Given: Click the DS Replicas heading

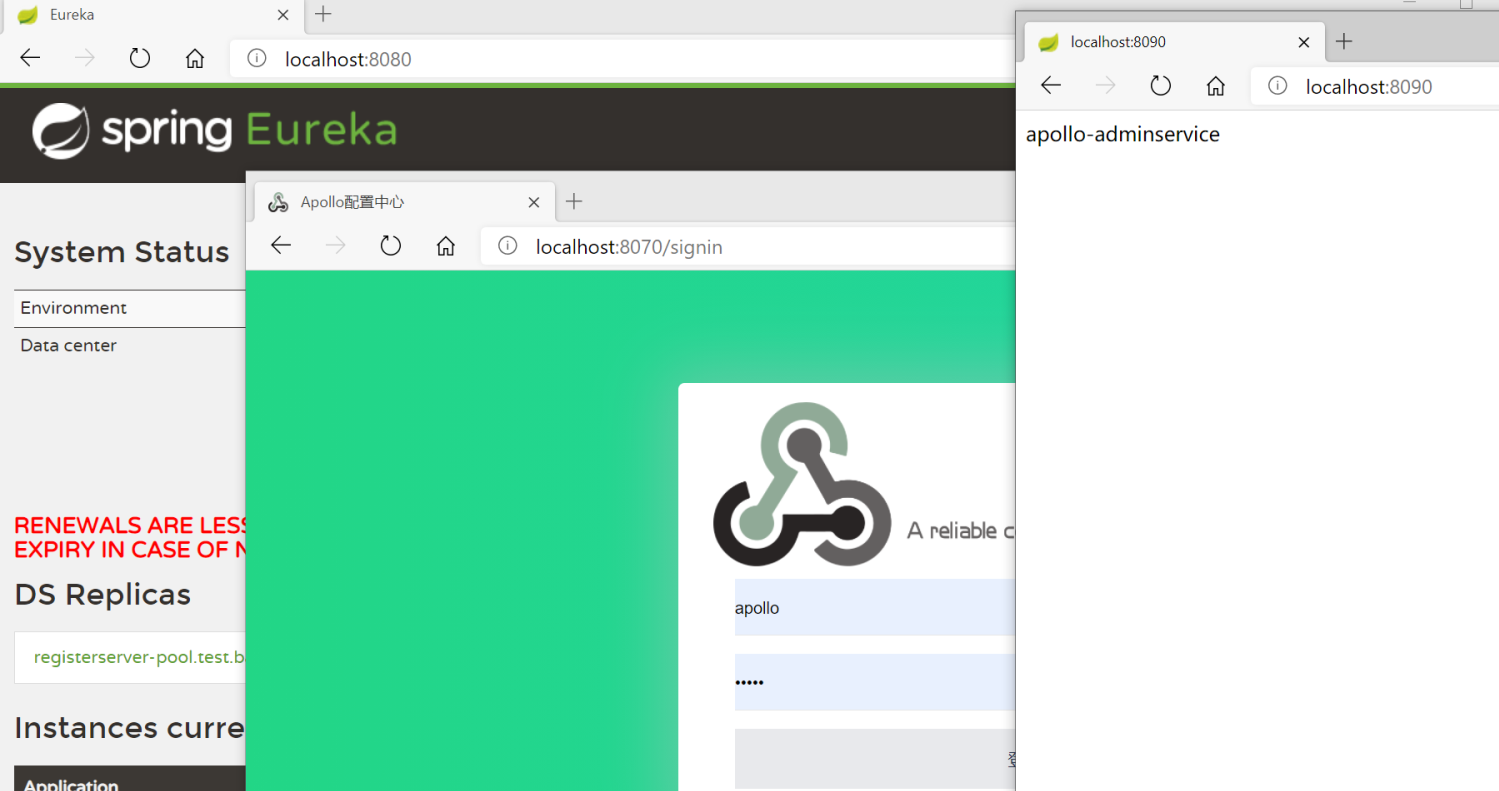Looking at the screenshot, I should pyautogui.click(x=103, y=594).
